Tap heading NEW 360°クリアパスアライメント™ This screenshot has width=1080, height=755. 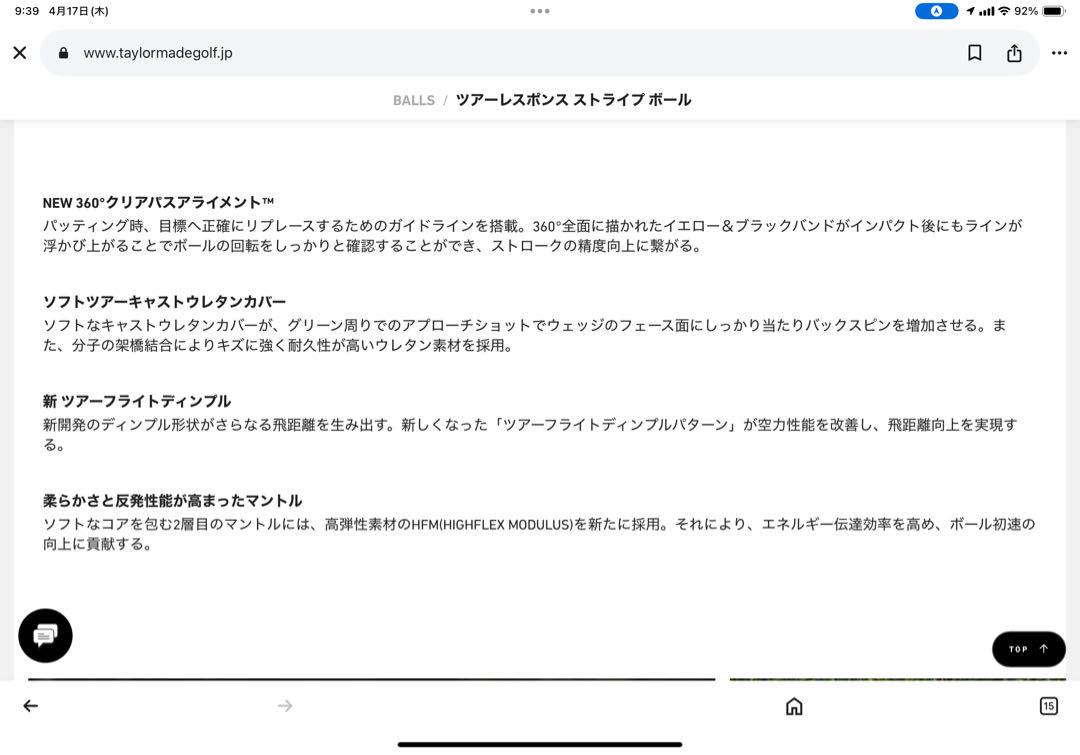158,203
